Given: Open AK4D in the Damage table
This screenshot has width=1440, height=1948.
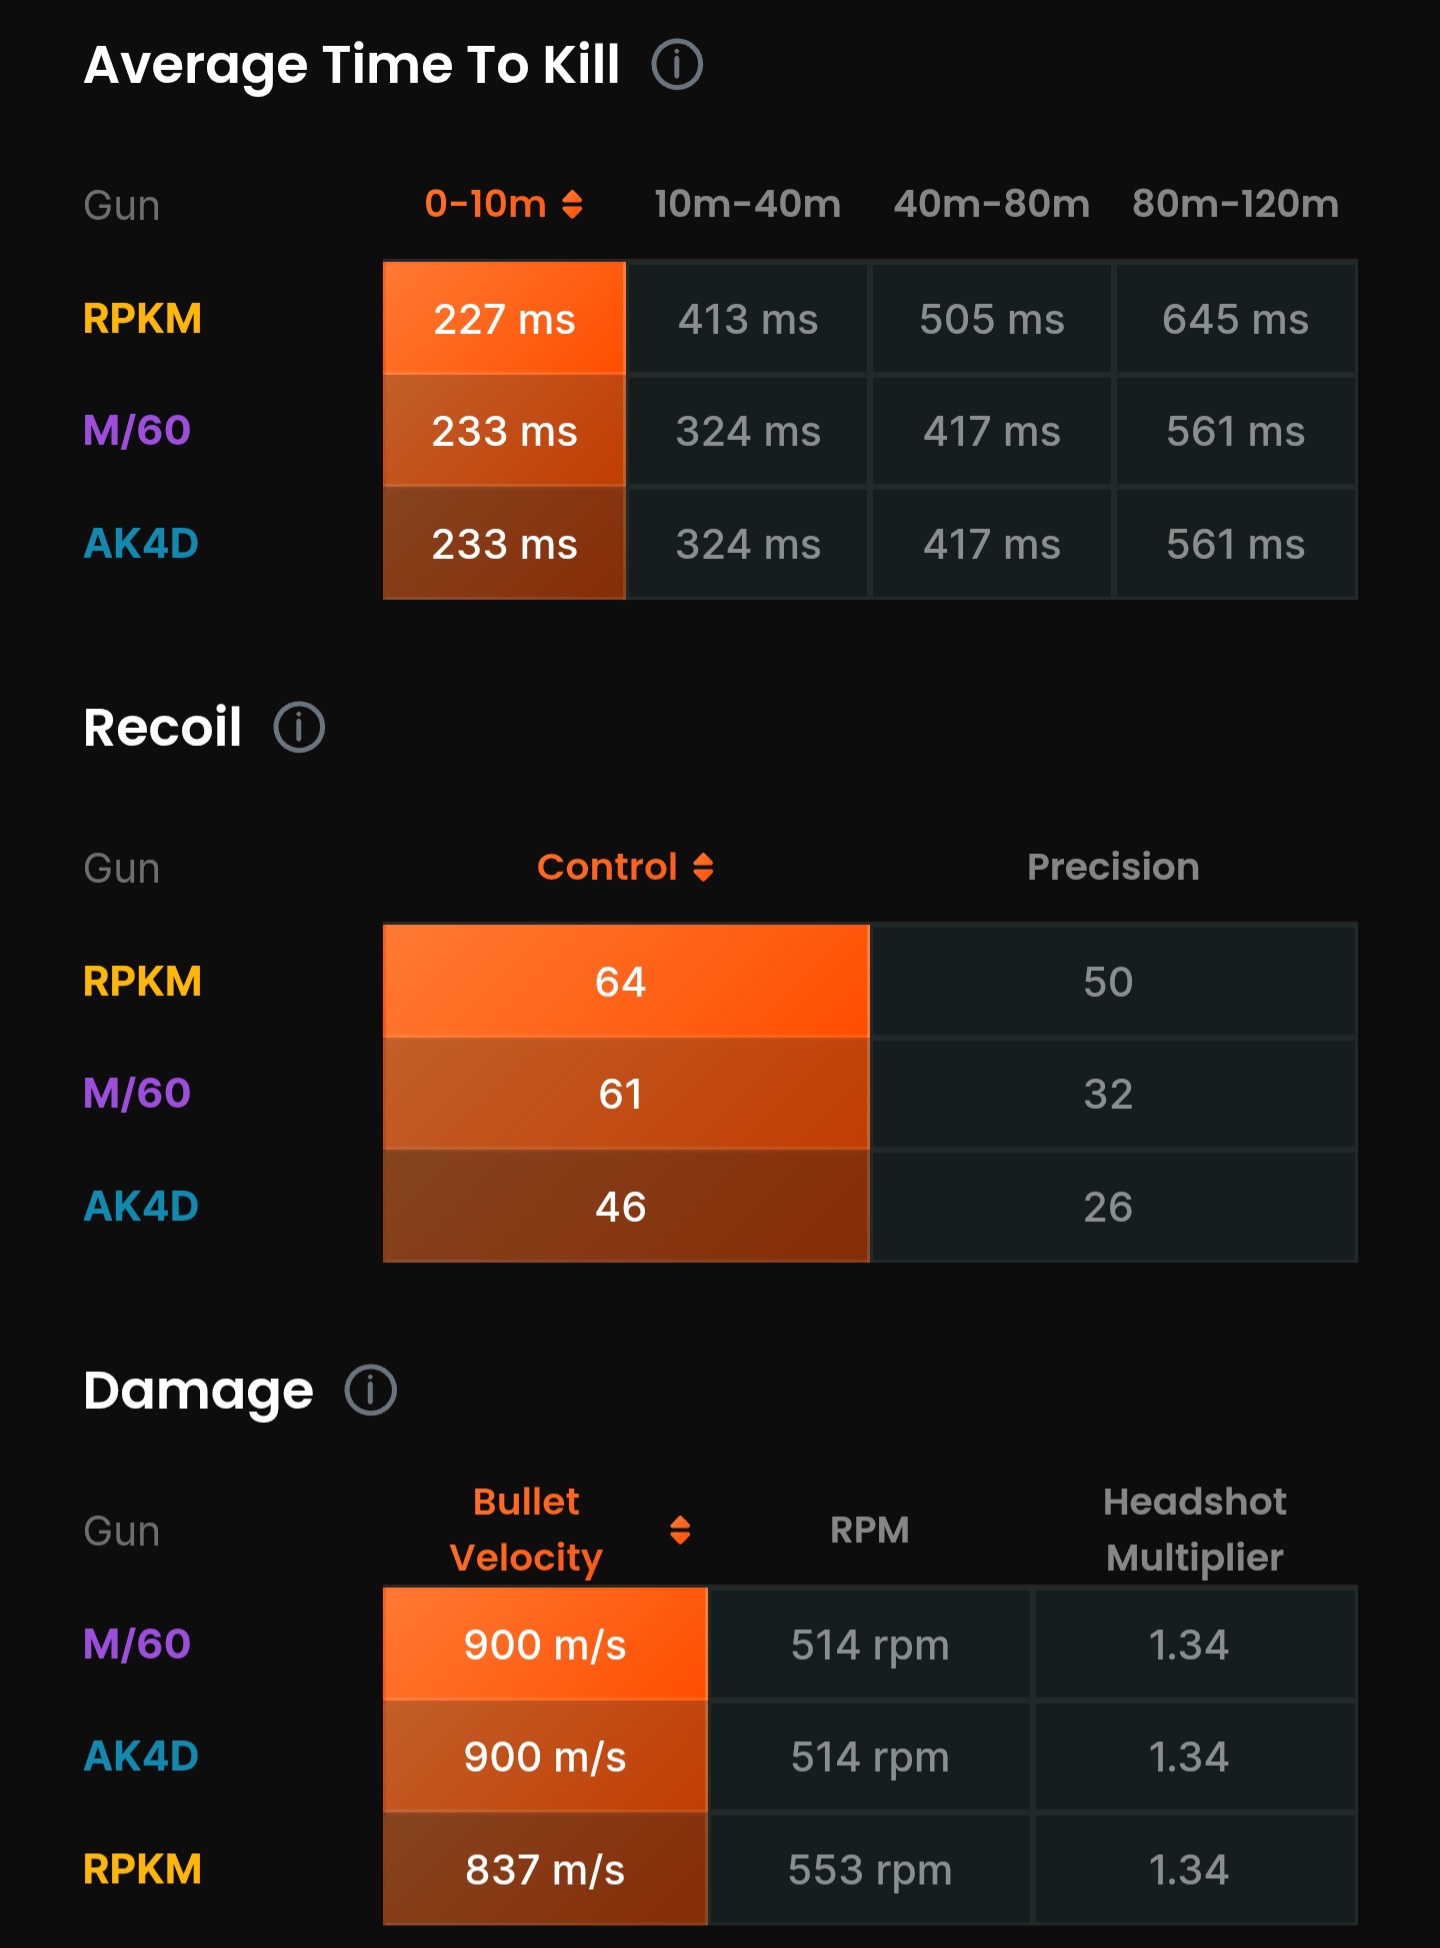Looking at the screenshot, I should [x=141, y=1757].
